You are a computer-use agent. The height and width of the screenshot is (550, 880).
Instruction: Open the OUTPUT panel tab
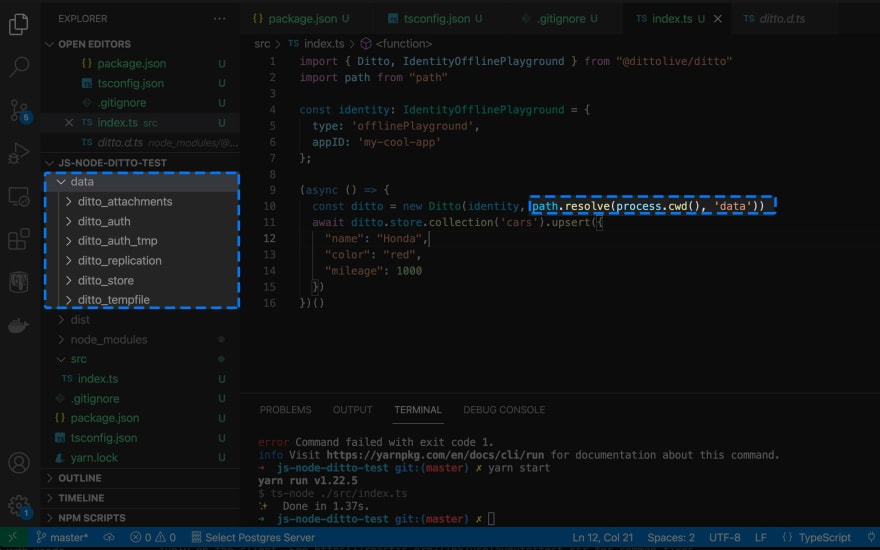pos(352,410)
